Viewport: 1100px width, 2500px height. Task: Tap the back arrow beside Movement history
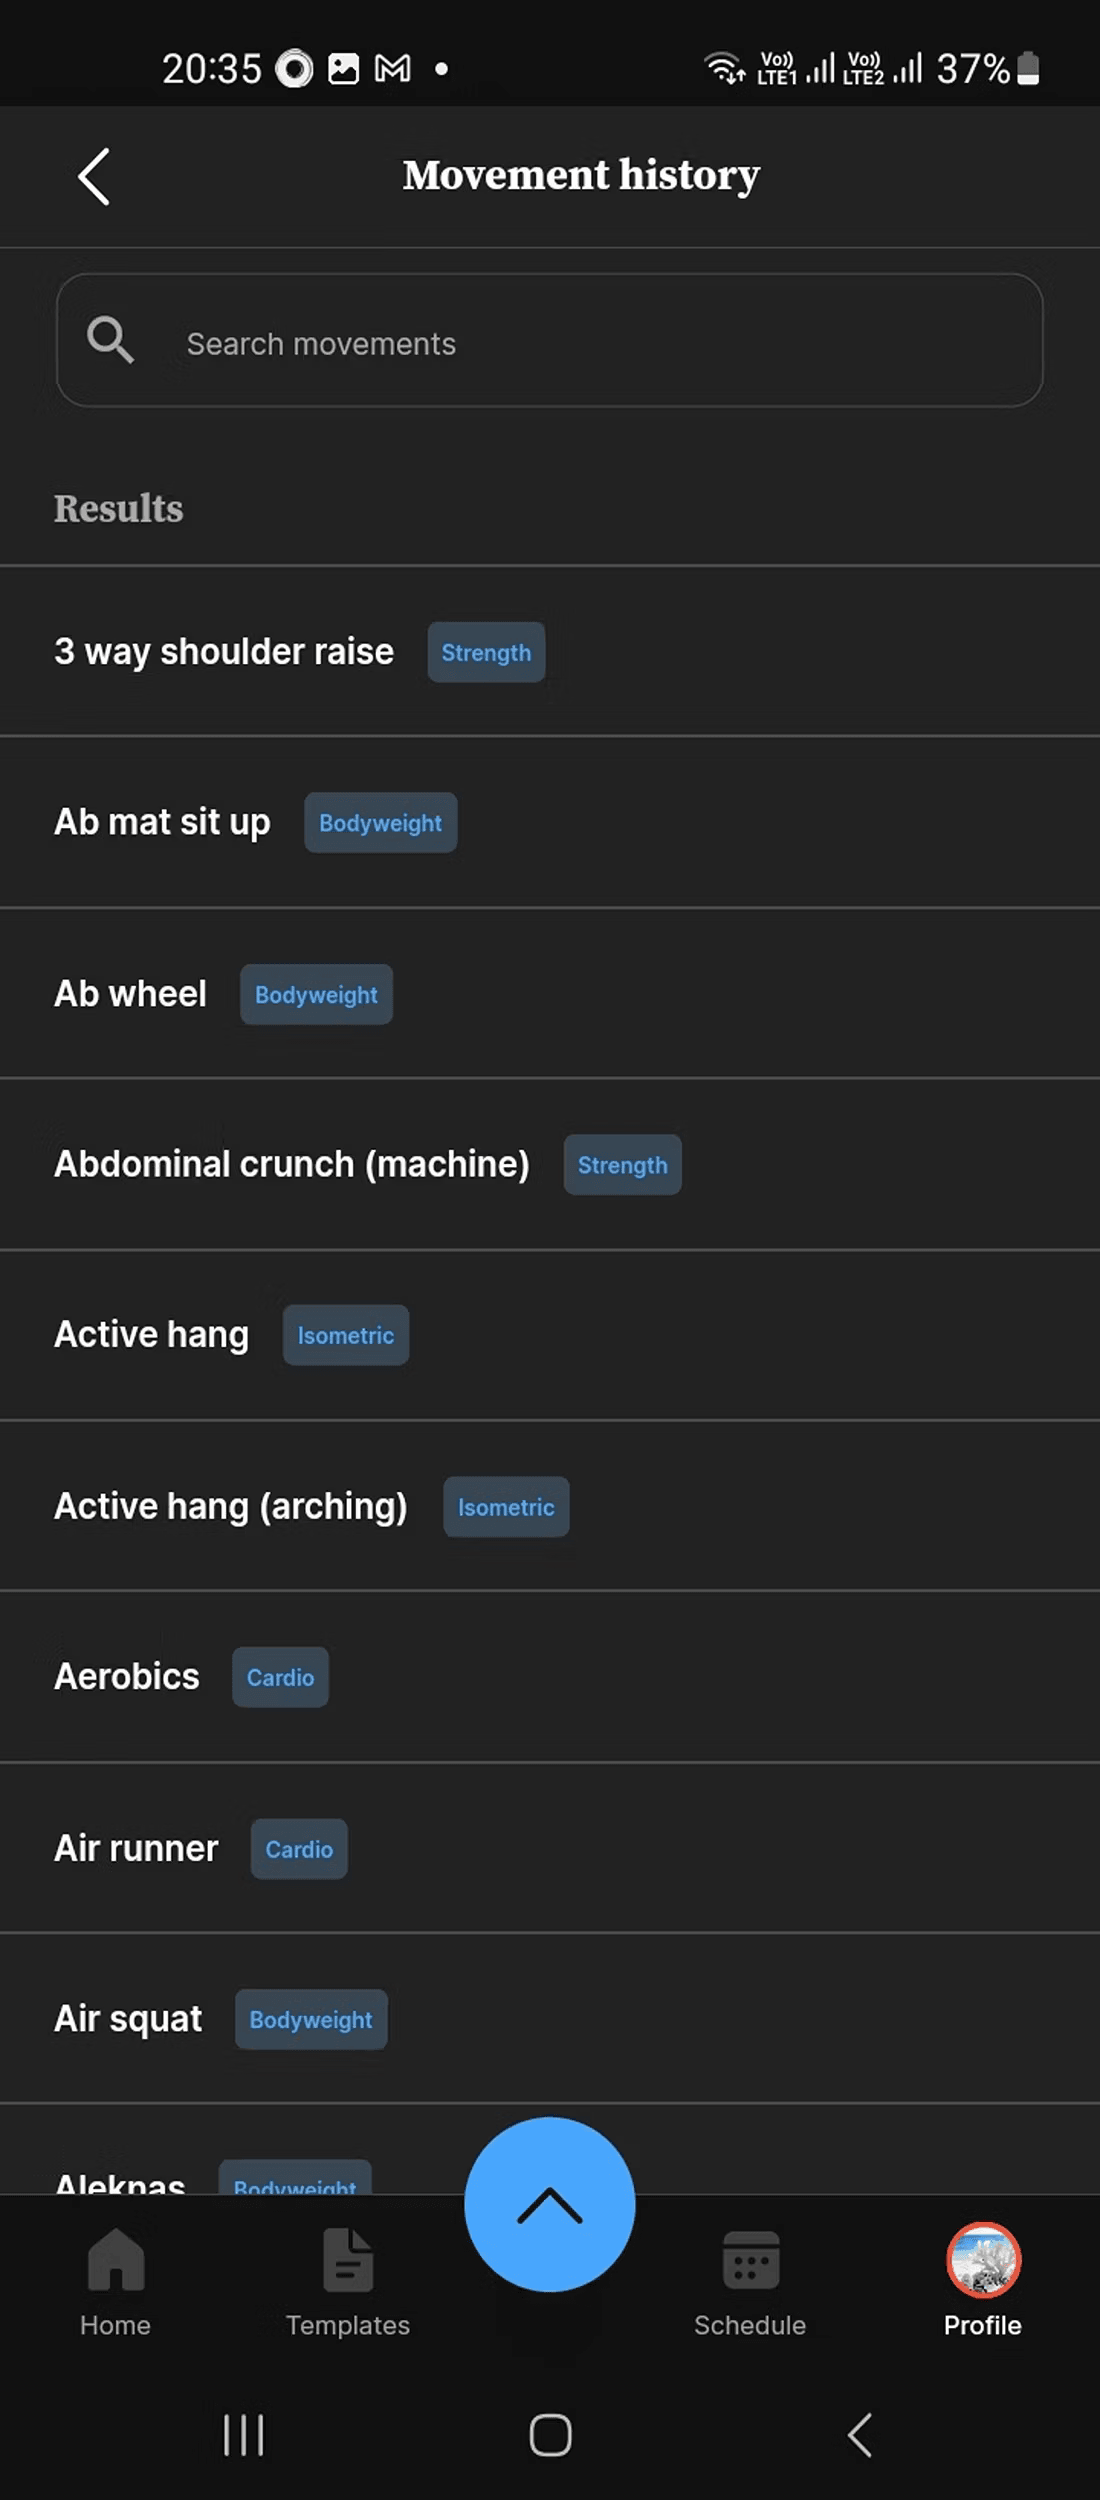(94, 177)
